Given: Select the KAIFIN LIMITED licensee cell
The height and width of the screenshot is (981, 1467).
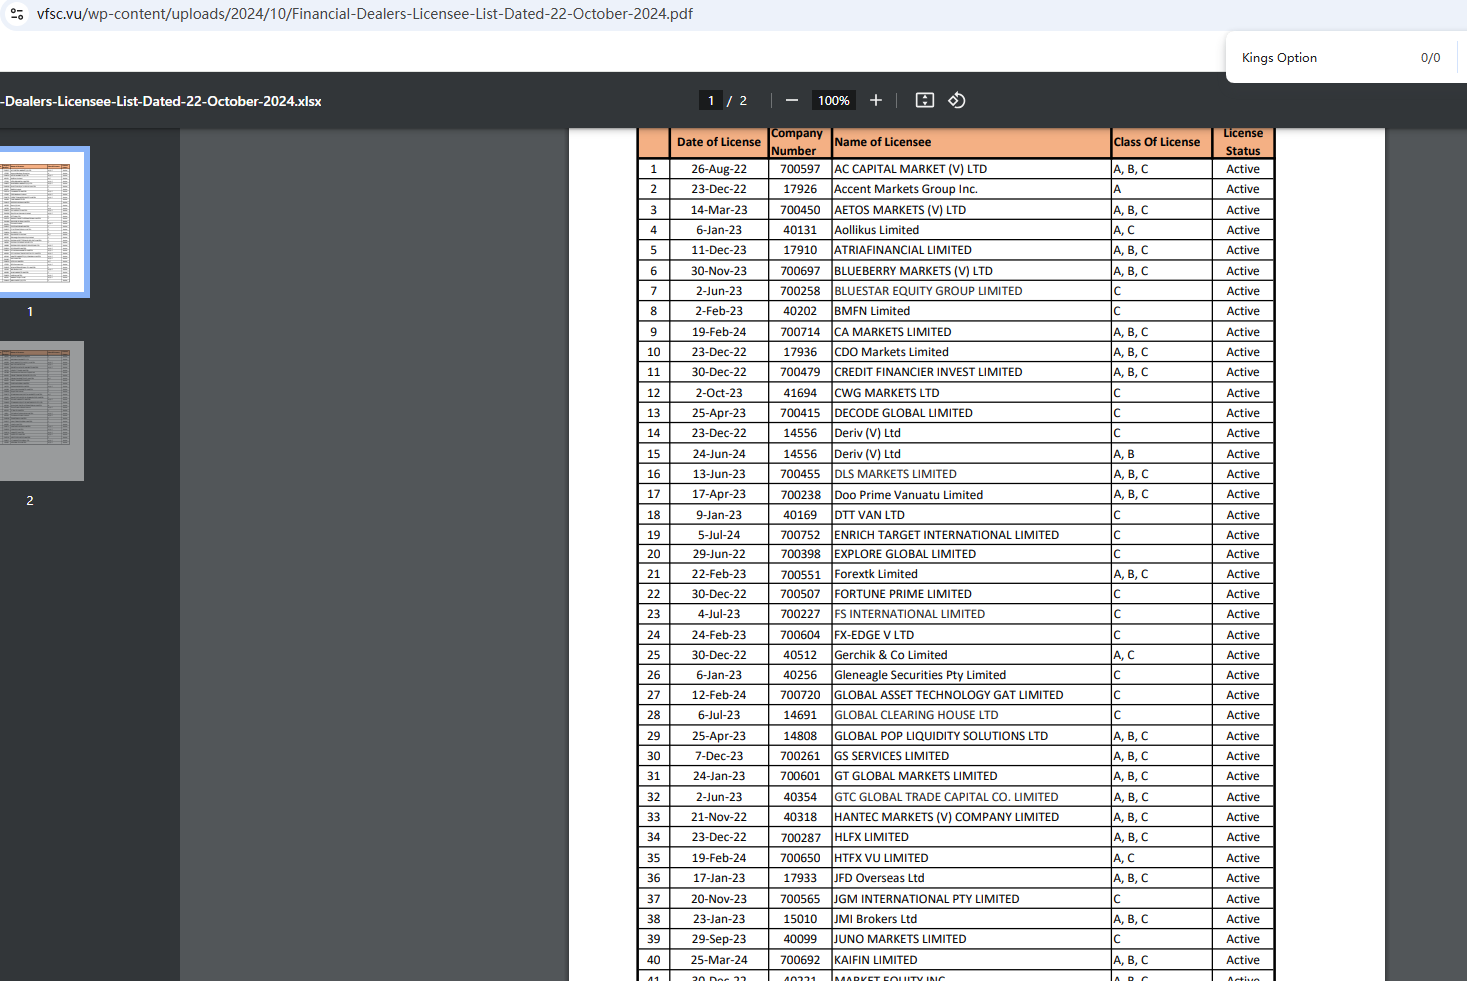Looking at the screenshot, I should (972, 960).
